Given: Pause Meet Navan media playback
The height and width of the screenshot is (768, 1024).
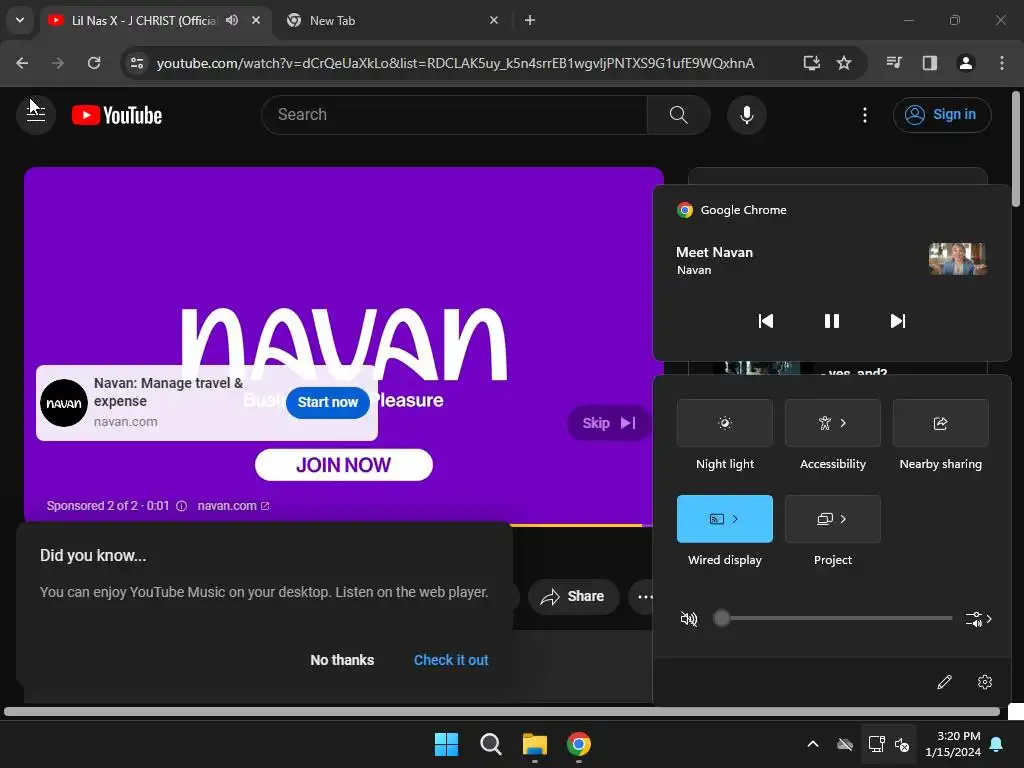Looking at the screenshot, I should [x=831, y=321].
